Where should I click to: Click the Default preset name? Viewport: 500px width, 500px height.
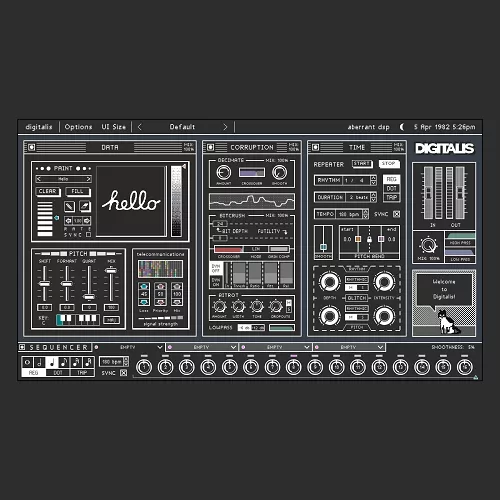coord(182,127)
